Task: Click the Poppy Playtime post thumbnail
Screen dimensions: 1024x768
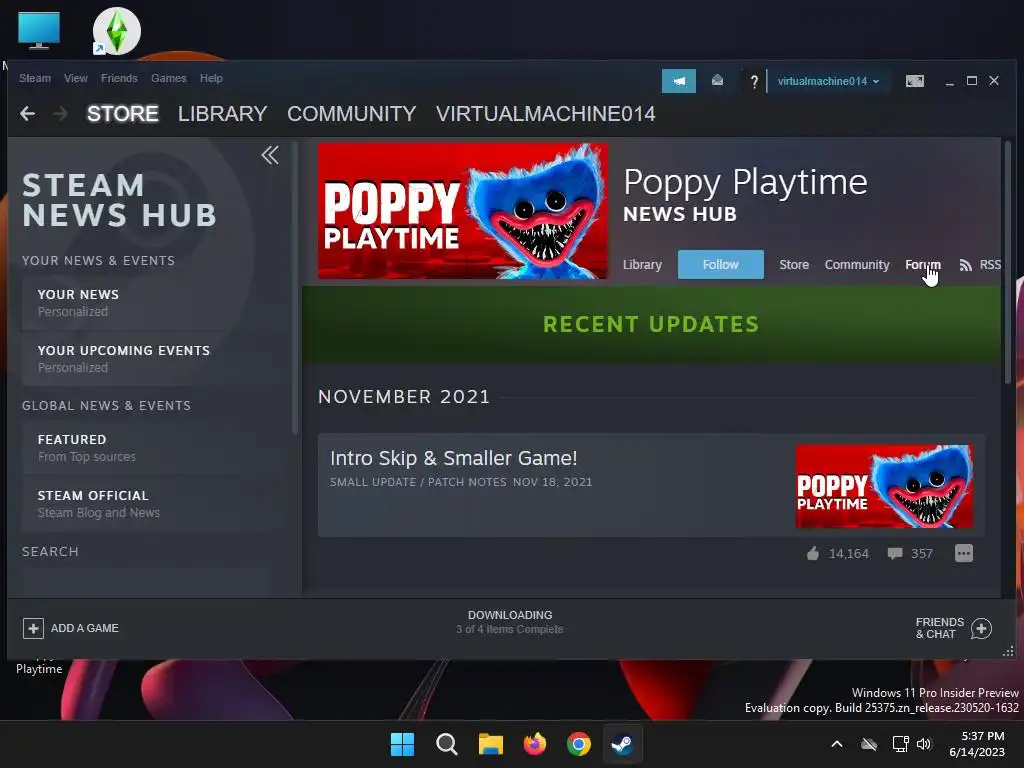Action: tap(884, 487)
